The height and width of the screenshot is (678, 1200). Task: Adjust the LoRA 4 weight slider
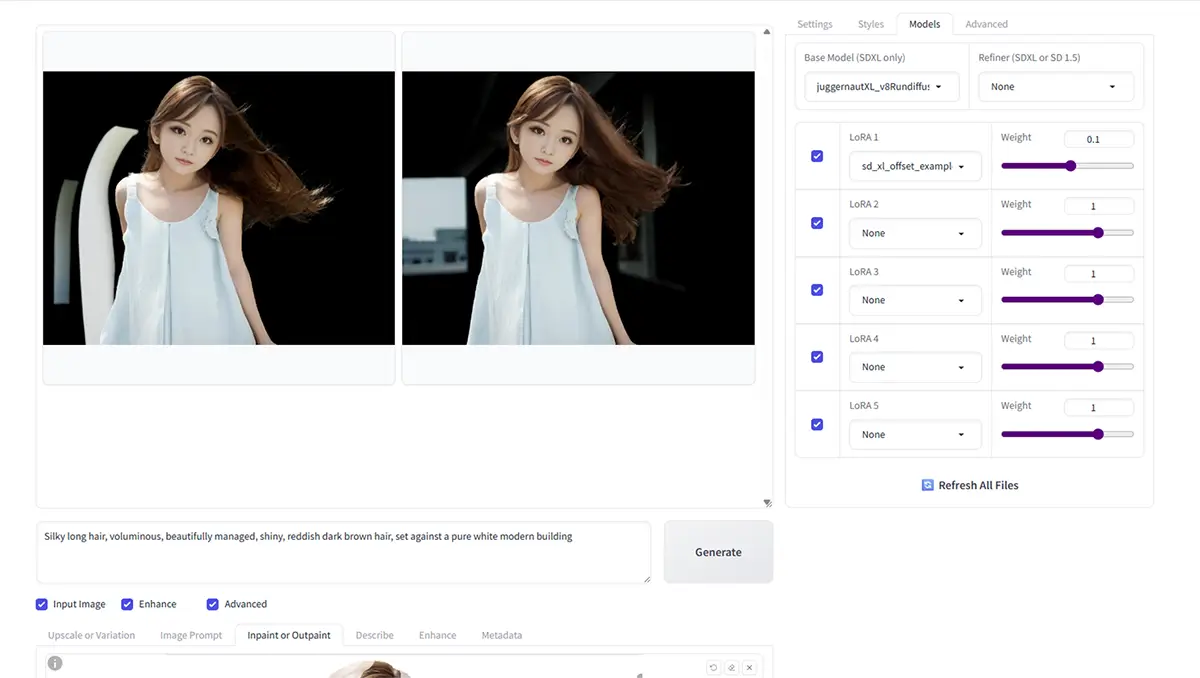[x=1067, y=367]
